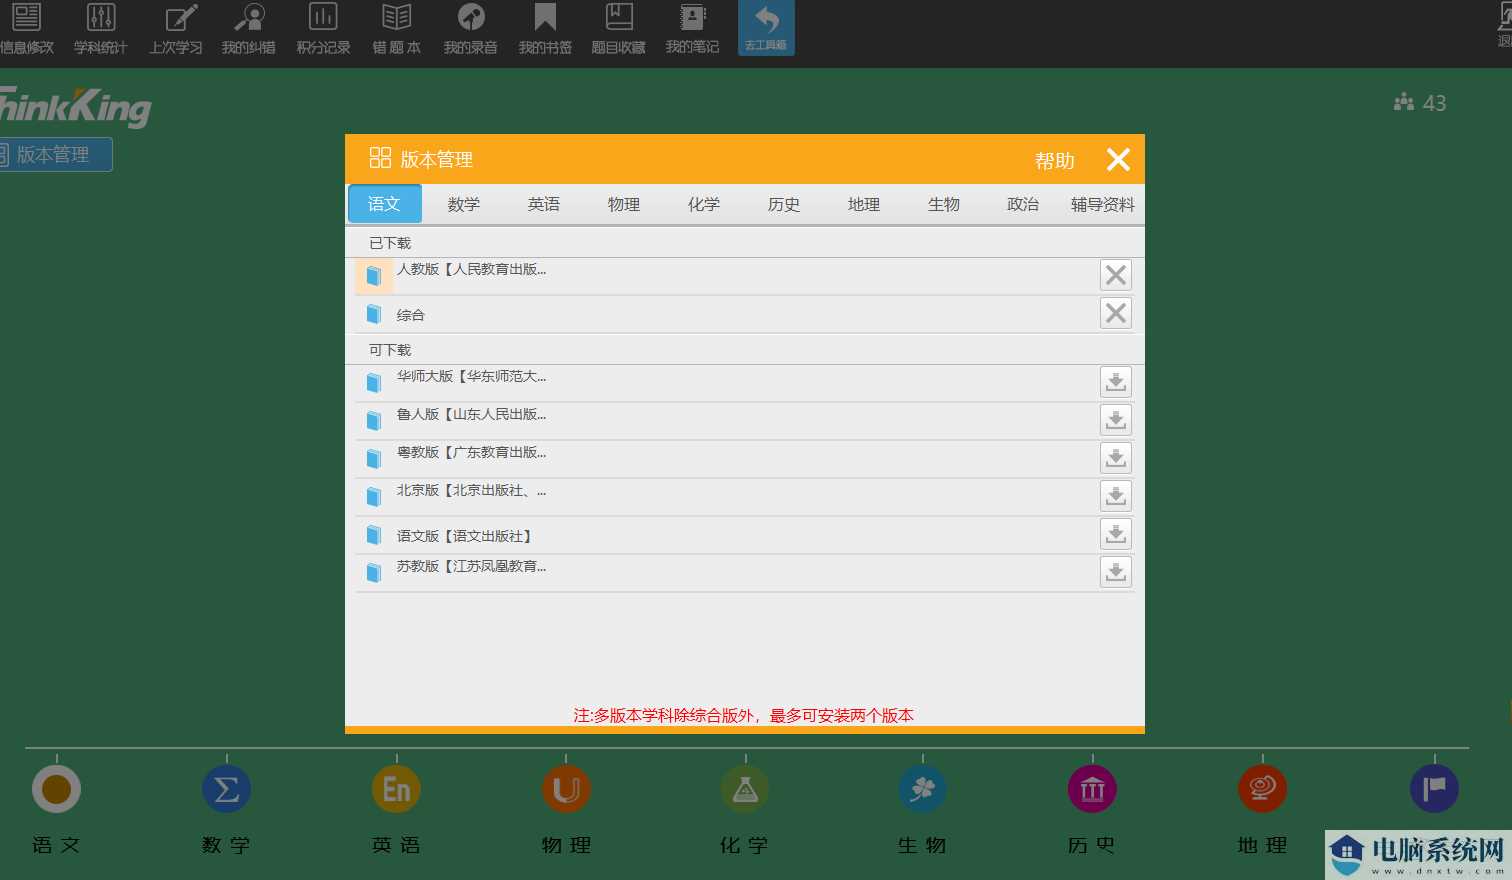The image size is (1512, 880).
Task: Open the flag subject icon at far right
Action: pyautogui.click(x=1434, y=789)
